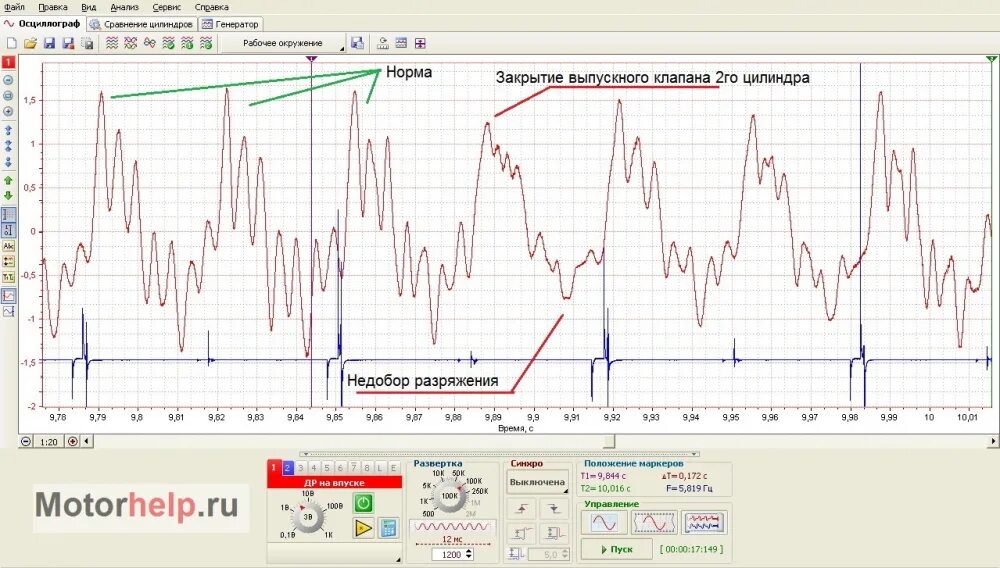Open the Файл menu
The width and height of the screenshot is (1000, 568).
coord(14,7)
